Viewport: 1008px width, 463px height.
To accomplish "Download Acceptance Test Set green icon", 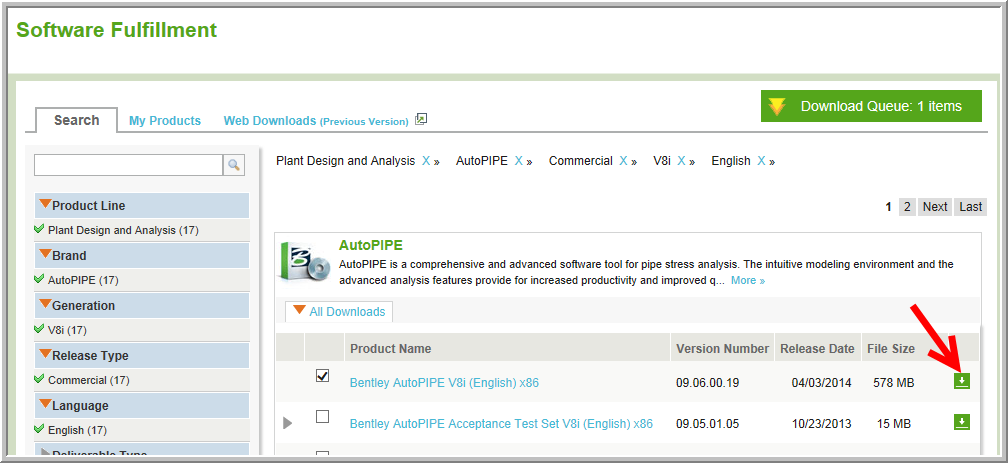I will (962, 422).
